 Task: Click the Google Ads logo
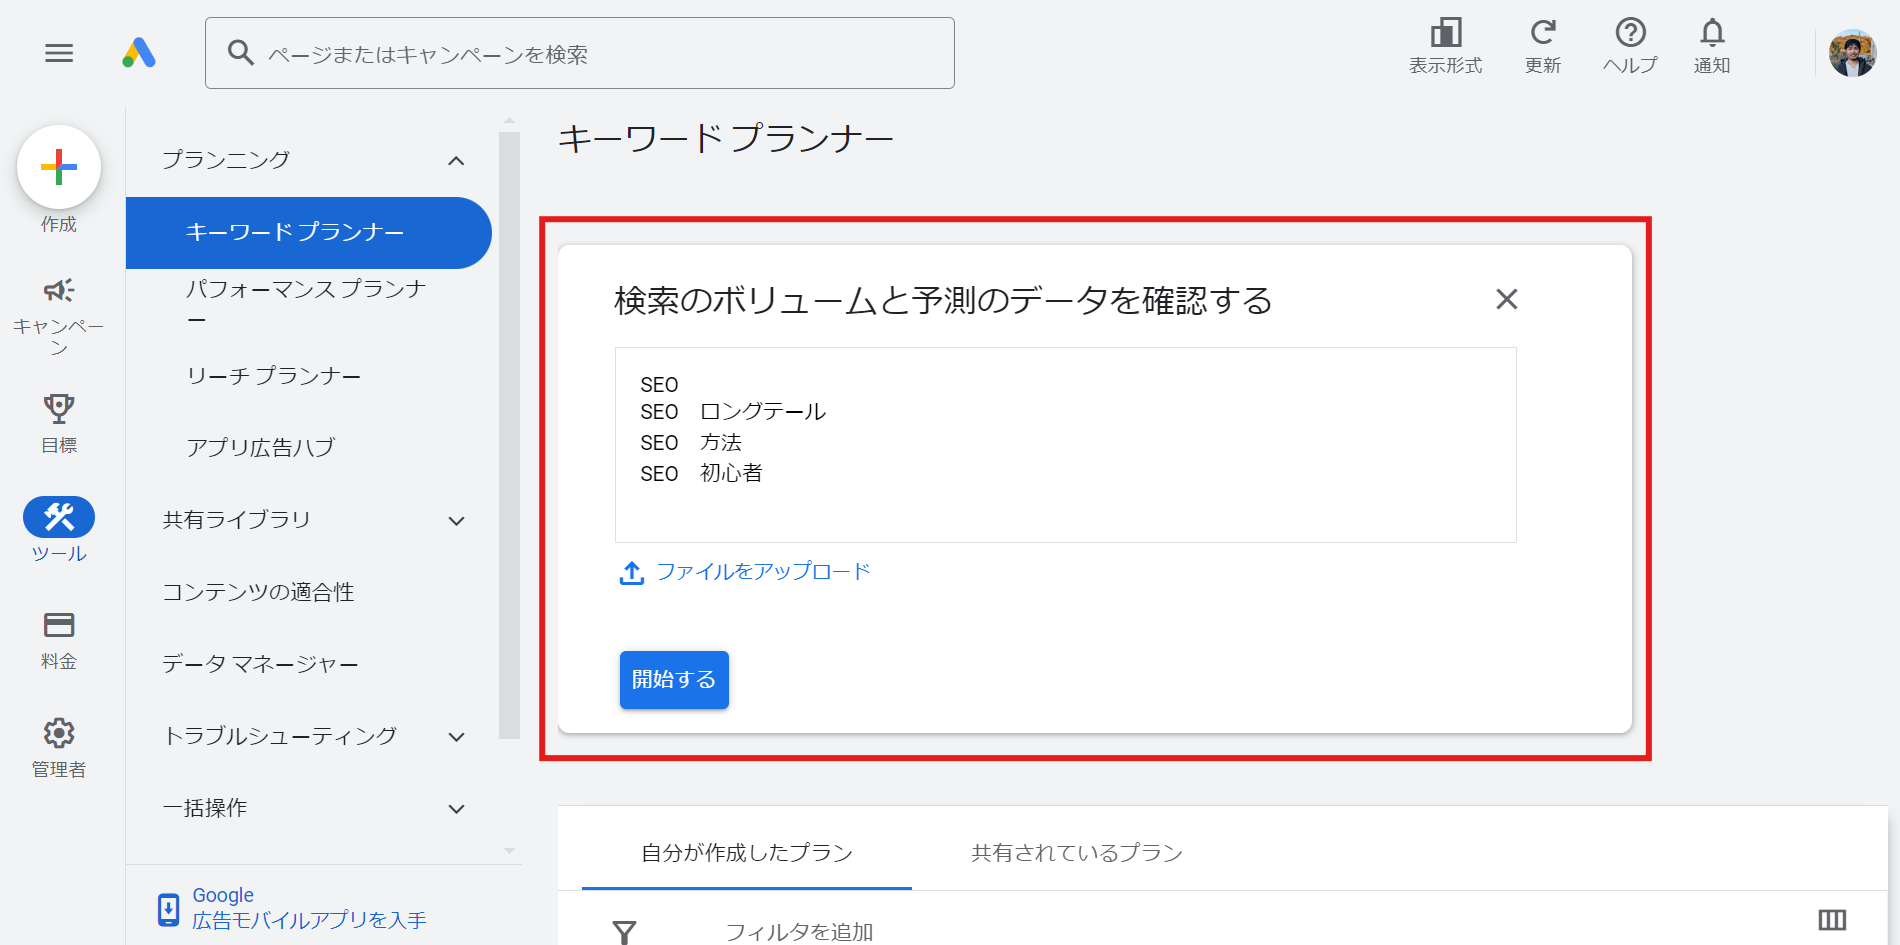139,53
